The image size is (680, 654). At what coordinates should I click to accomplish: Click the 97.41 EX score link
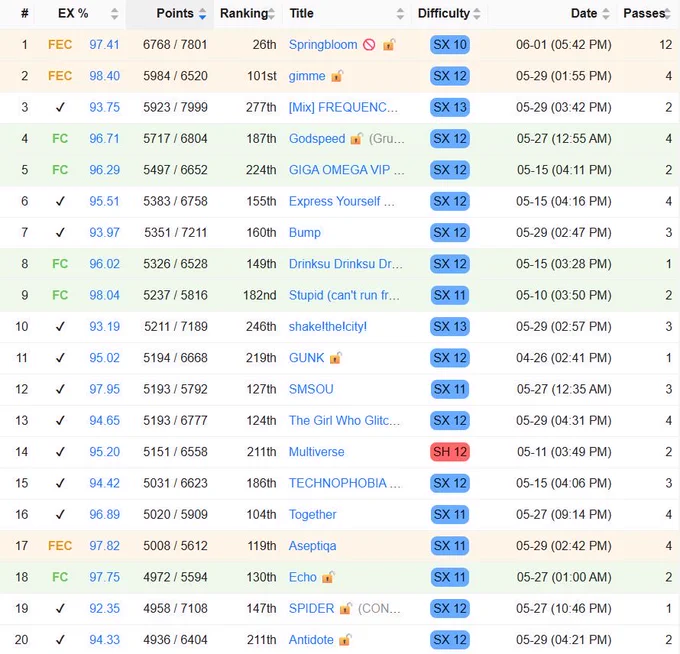coord(104,45)
